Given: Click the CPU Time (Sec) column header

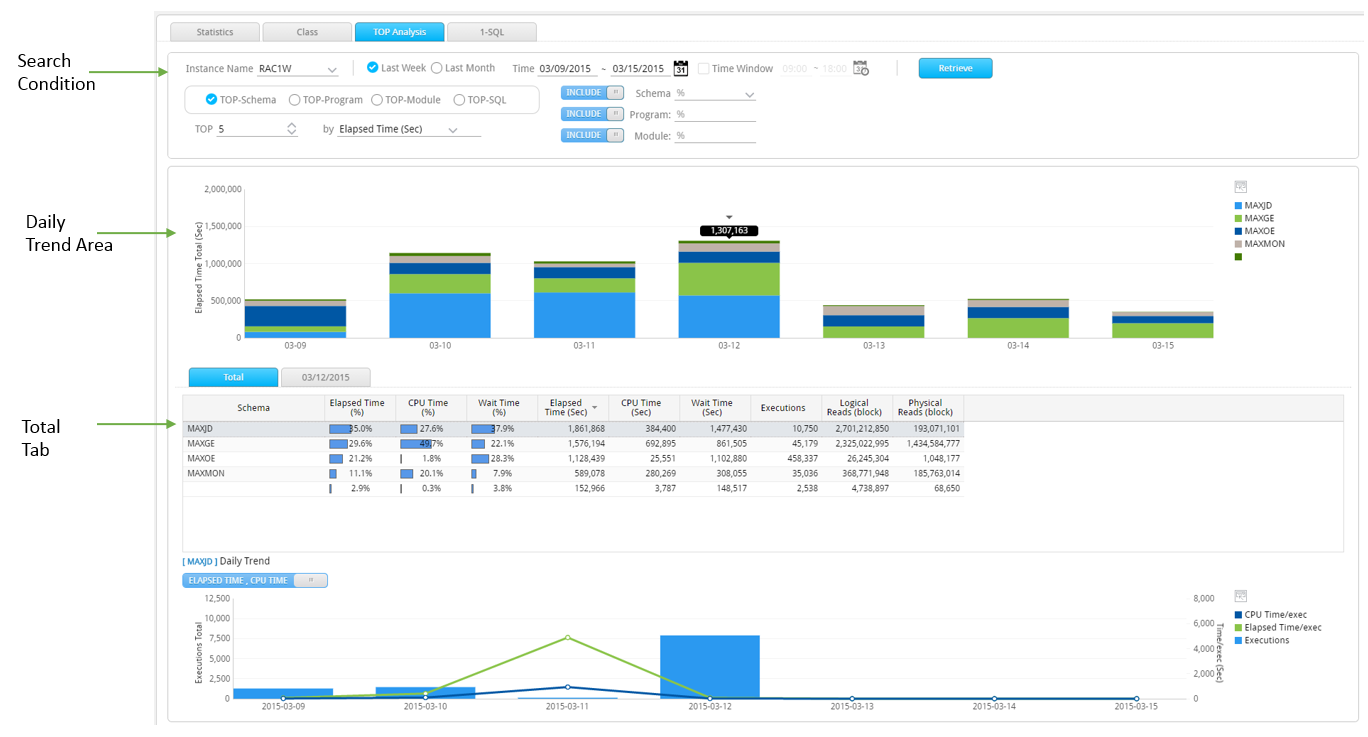Looking at the screenshot, I should (x=643, y=408).
